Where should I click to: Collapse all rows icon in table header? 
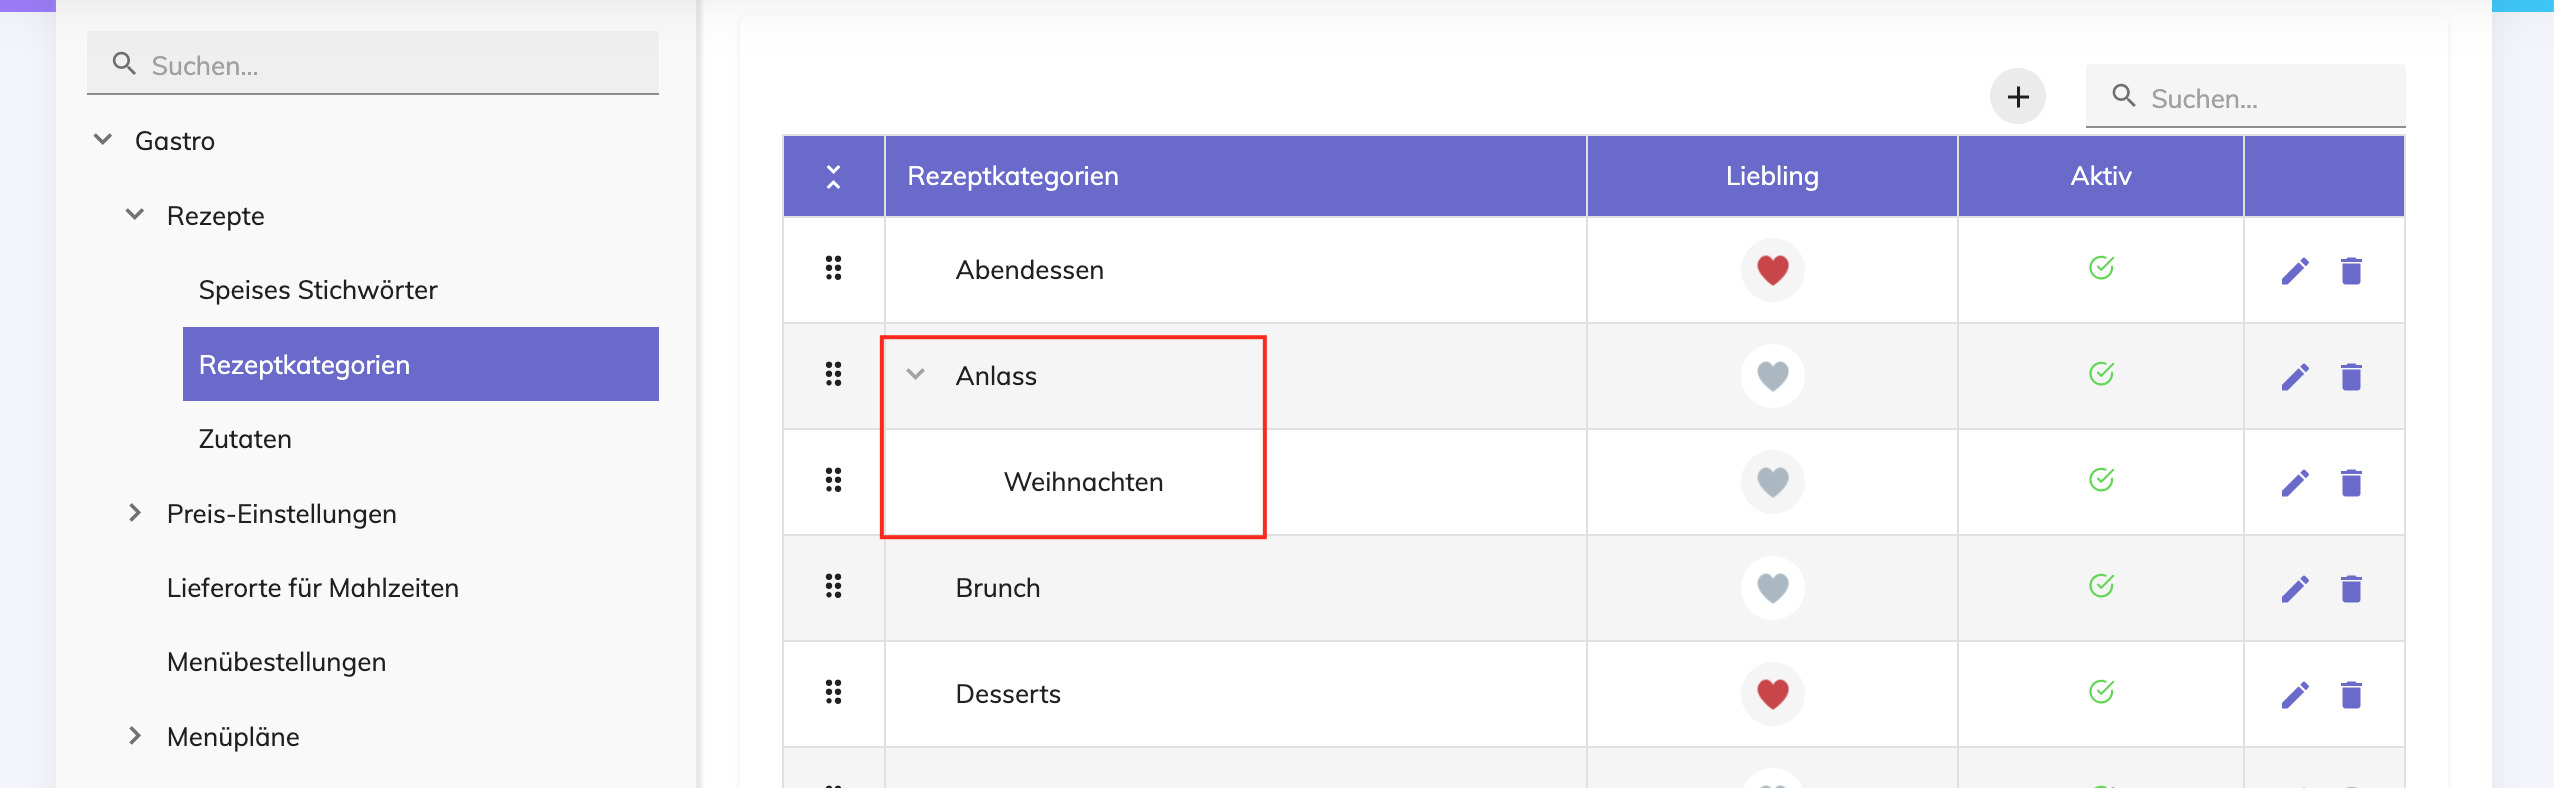tap(833, 177)
